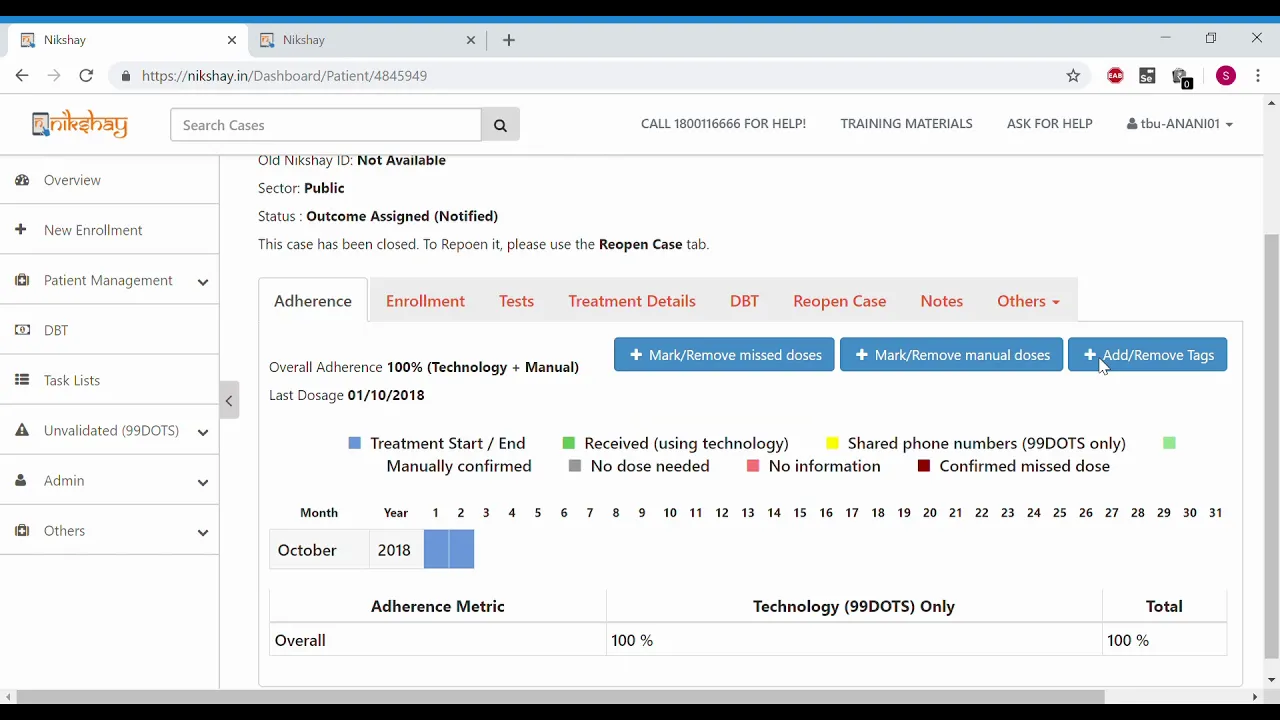
Task: Click the New Enrollment plus icon
Action: [21, 230]
